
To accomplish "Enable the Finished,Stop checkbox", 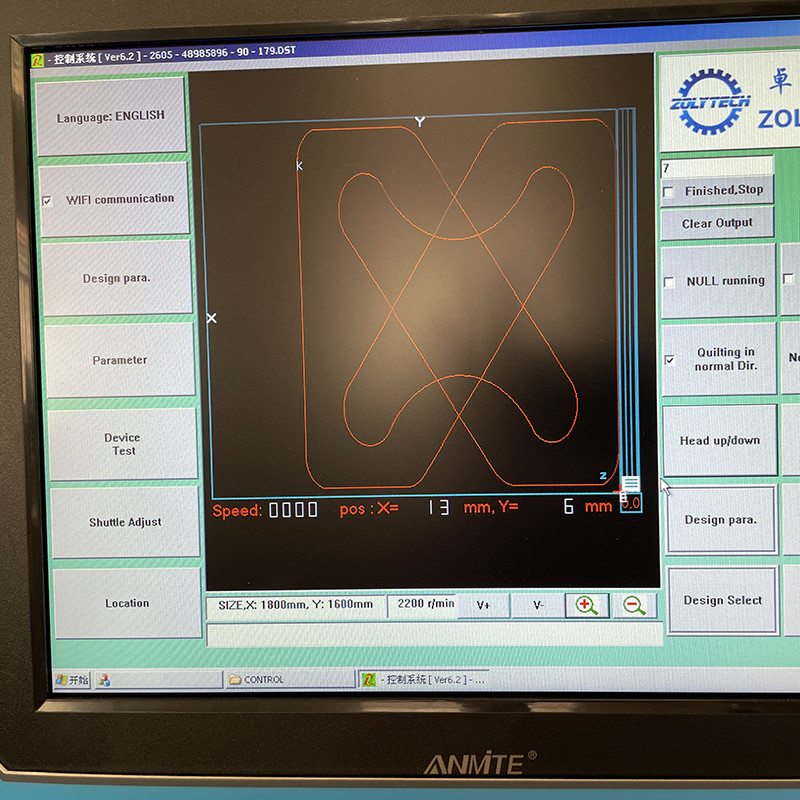I will coord(668,191).
